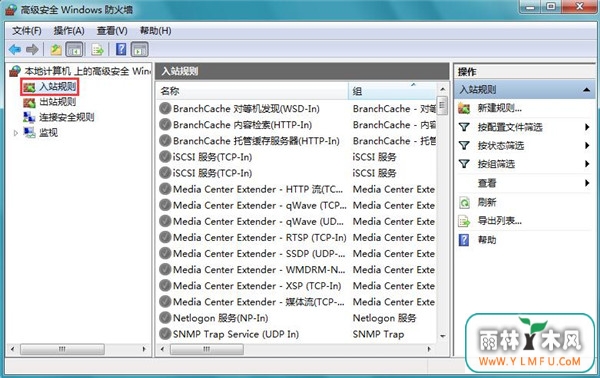This screenshot has width=600, height=378.
Task: Click the rules list vertical scrollbar down arrow
Action: pyautogui.click(x=442, y=336)
